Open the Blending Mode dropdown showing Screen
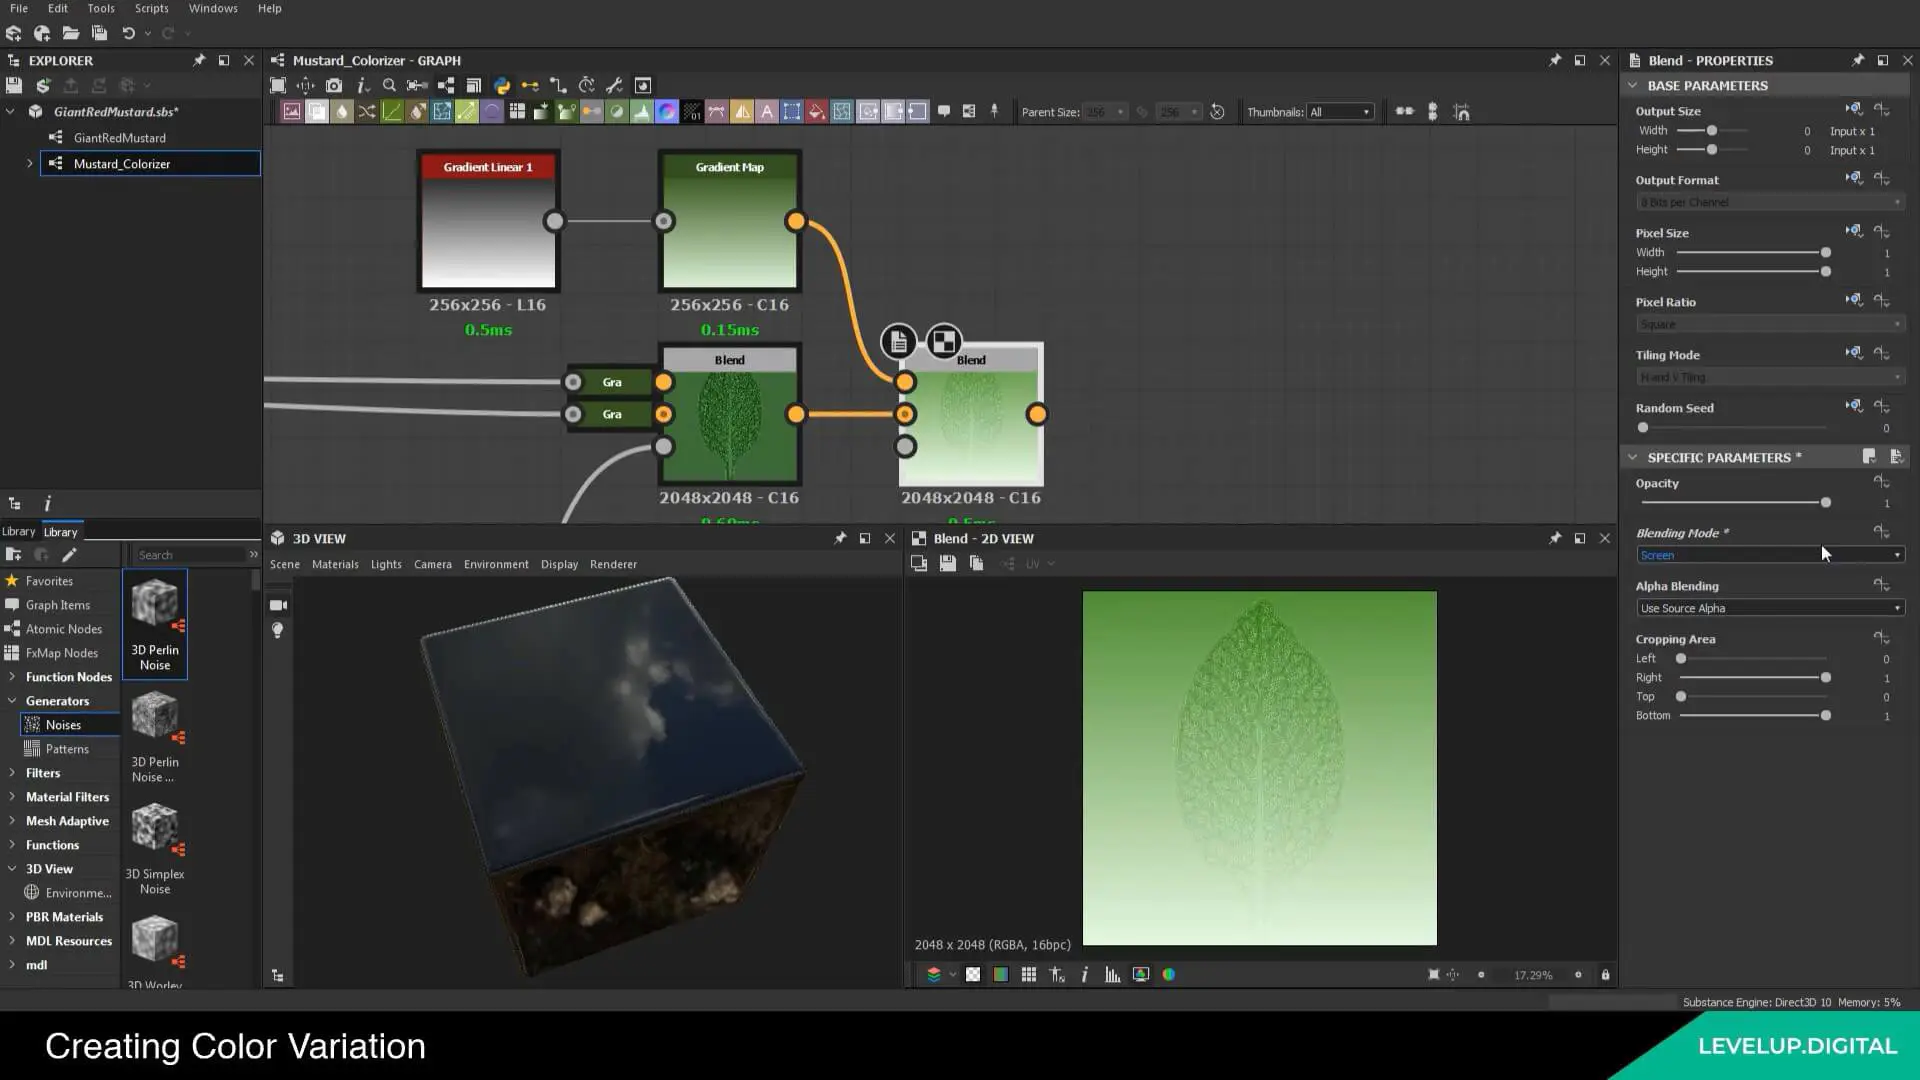The image size is (1920, 1080). point(1769,555)
